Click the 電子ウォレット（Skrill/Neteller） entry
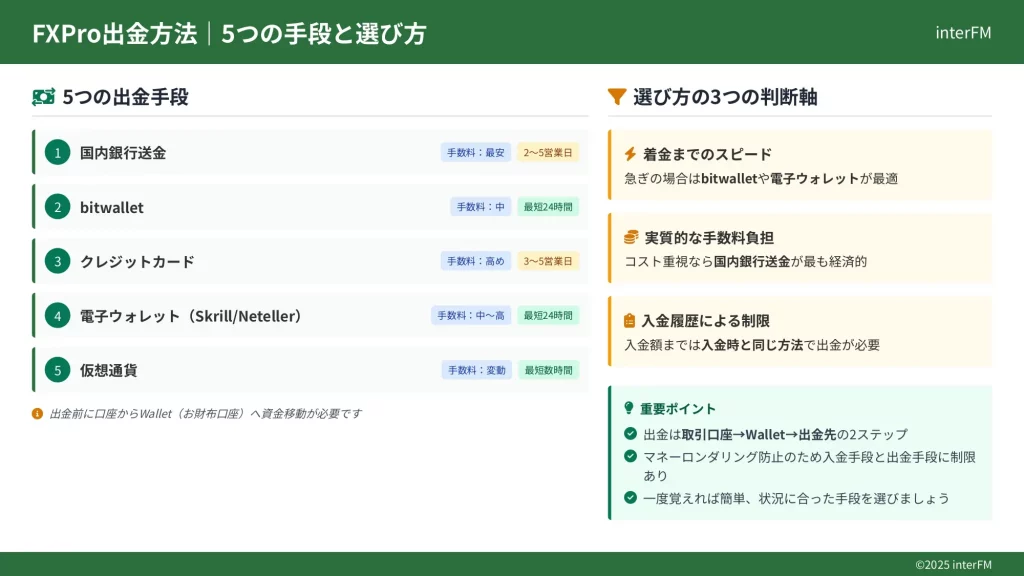This screenshot has height=576, width=1024. click(191, 316)
